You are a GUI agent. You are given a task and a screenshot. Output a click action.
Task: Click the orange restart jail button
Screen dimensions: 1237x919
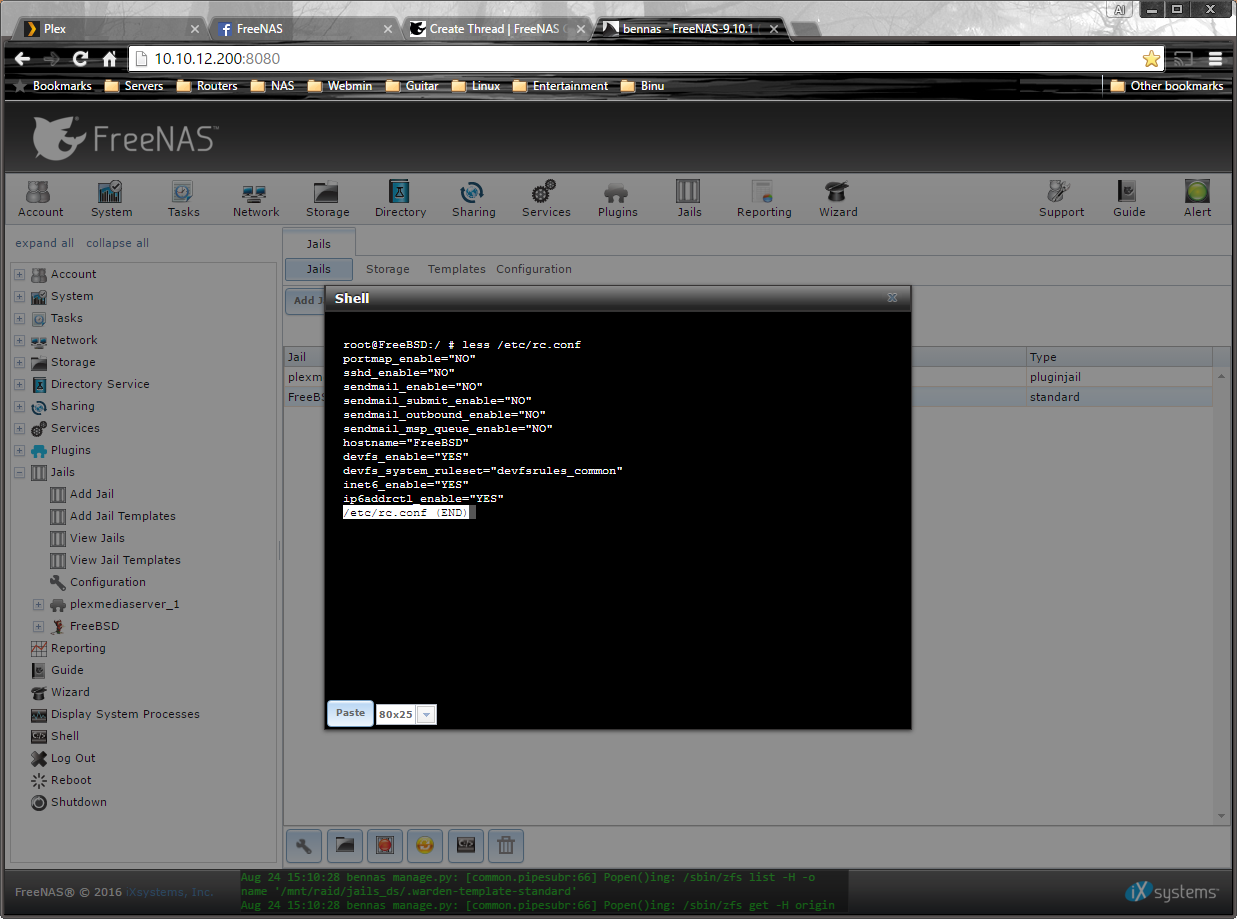click(x=425, y=846)
